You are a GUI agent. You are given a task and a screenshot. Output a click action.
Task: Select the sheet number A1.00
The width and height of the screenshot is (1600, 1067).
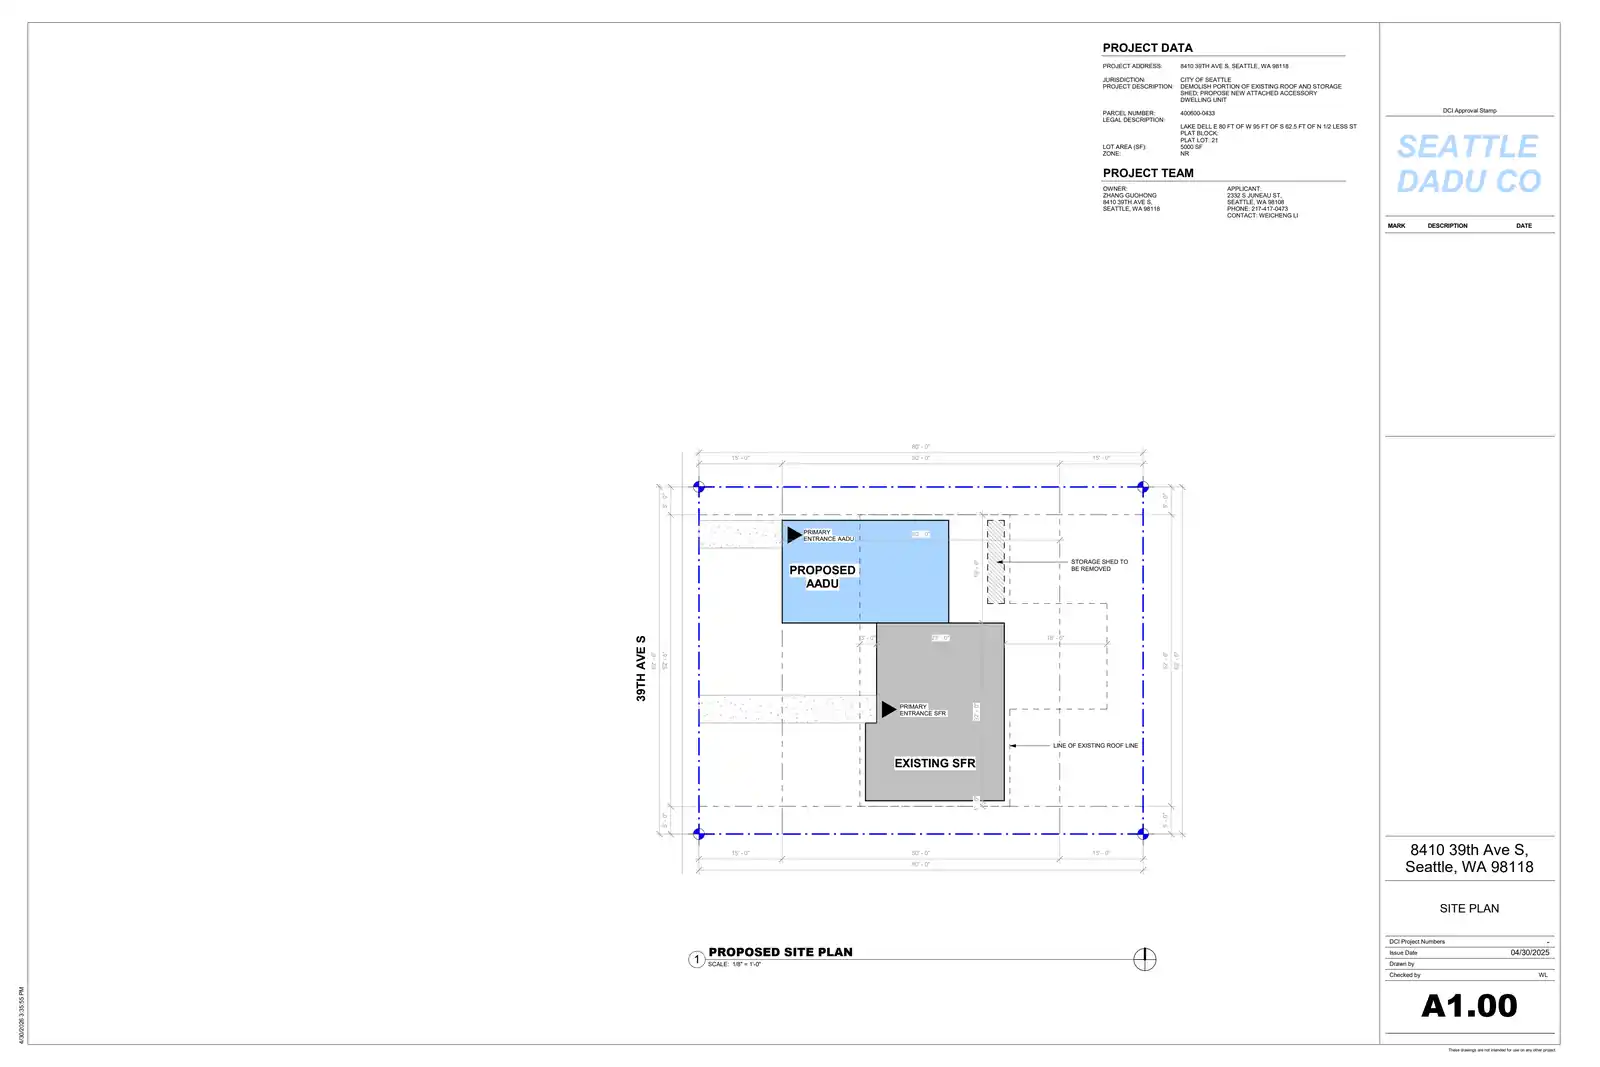(1469, 1006)
